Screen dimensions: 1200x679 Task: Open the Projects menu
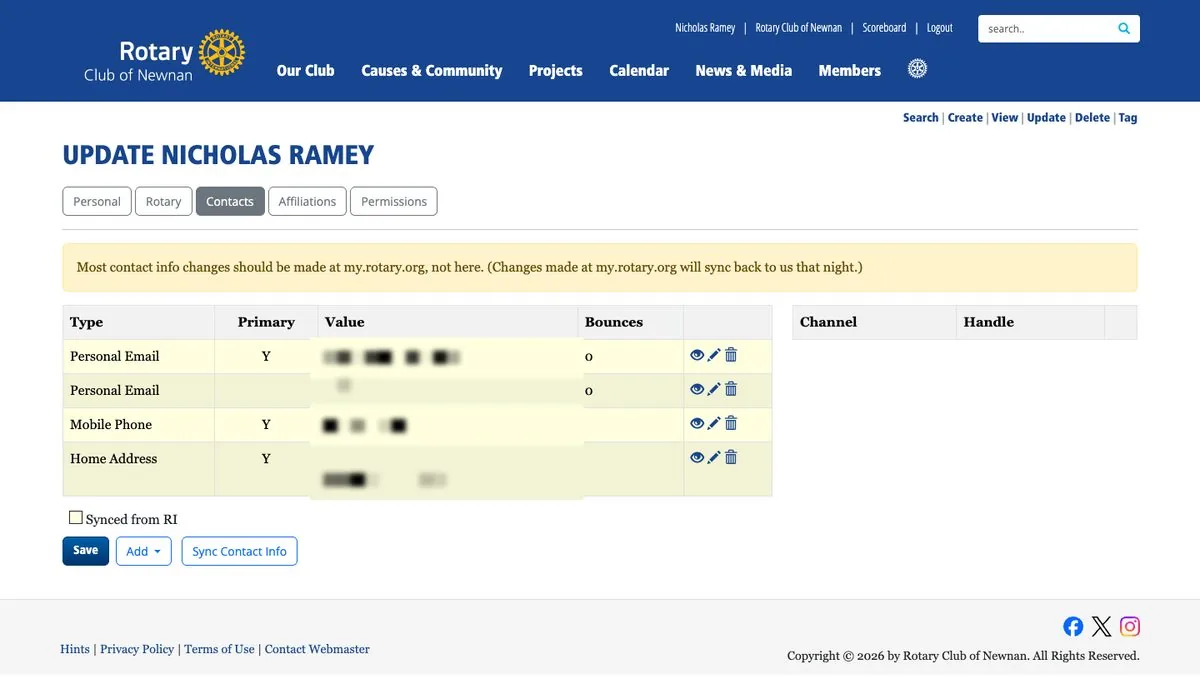pyautogui.click(x=556, y=70)
